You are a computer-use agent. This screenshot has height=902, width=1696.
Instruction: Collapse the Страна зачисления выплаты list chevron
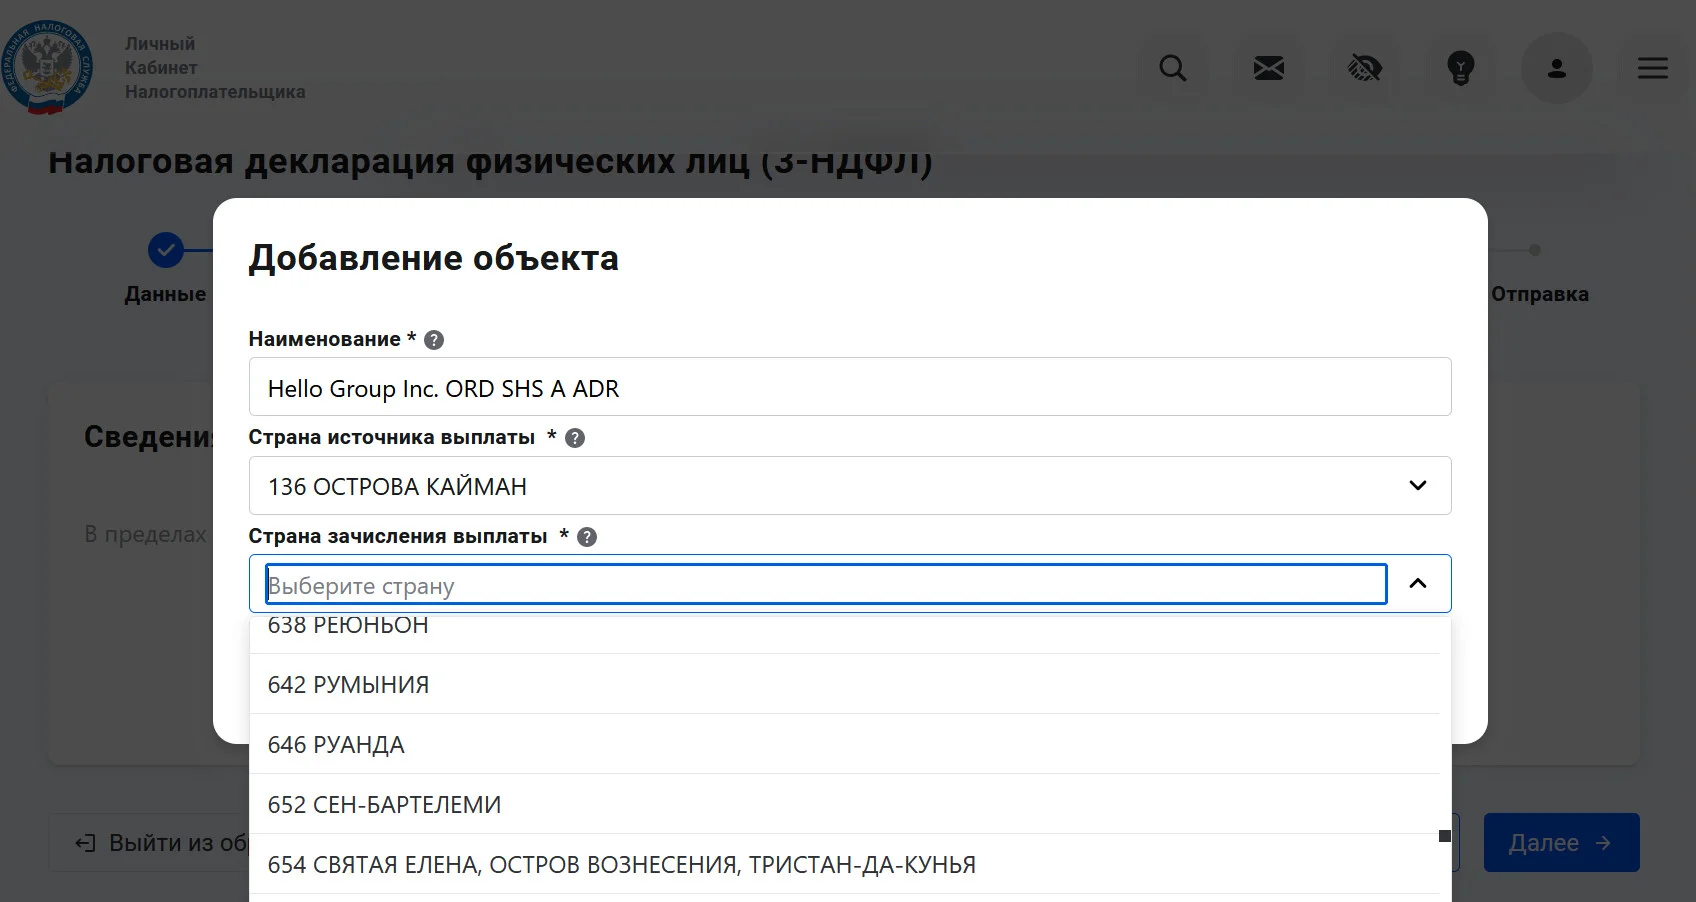[1417, 583]
